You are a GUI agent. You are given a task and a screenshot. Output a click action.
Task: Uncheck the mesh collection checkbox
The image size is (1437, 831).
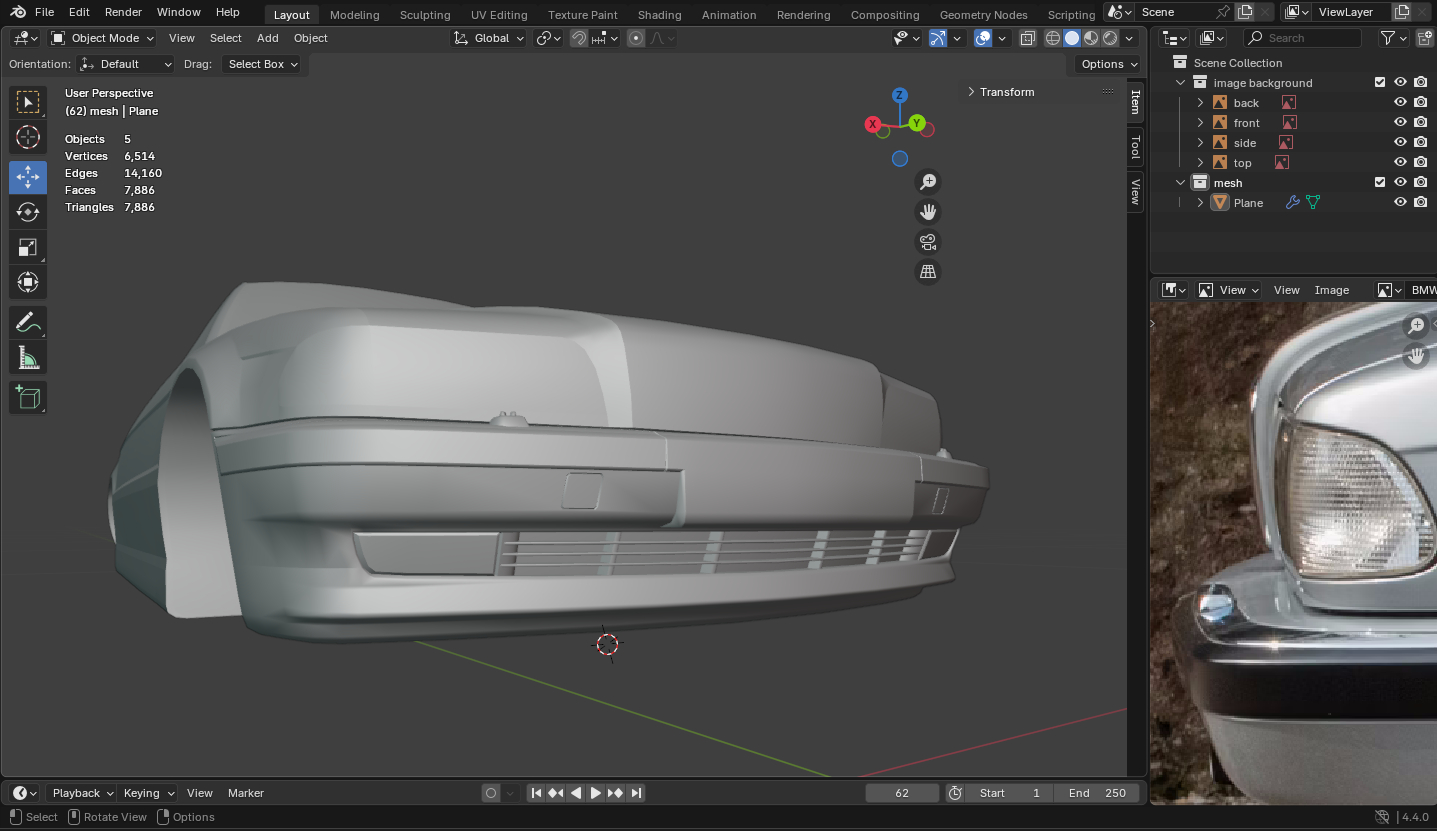[1380, 183]
